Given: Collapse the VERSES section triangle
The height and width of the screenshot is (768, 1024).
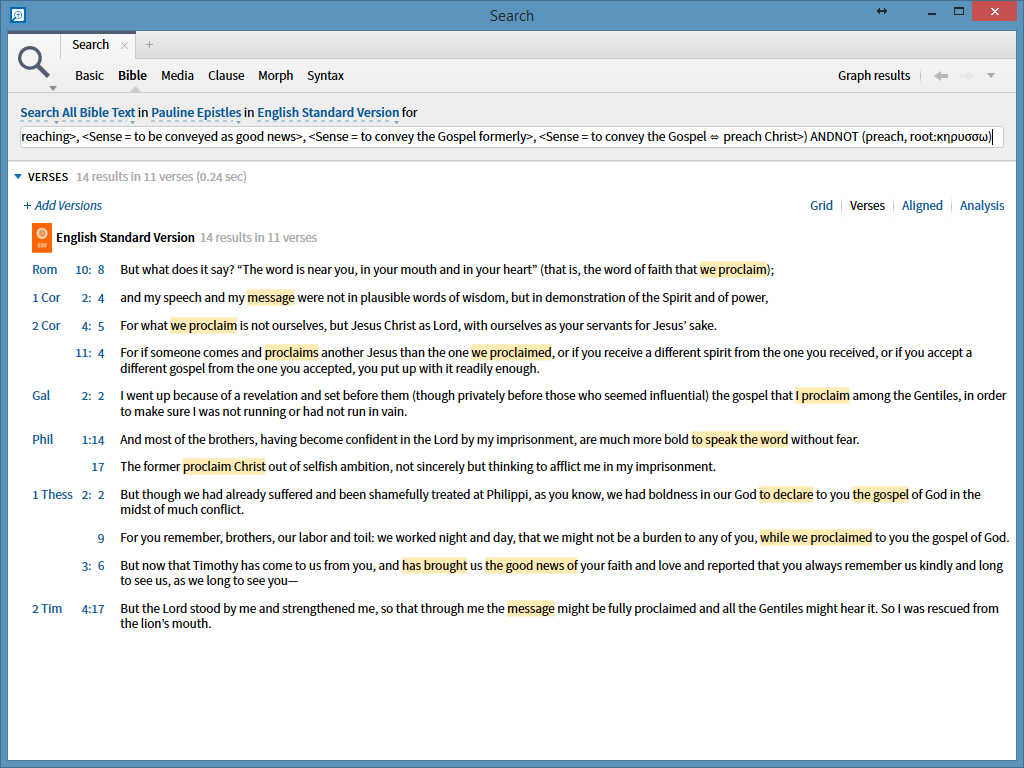Looking at the screenshot, I should (x=18, y=176).
